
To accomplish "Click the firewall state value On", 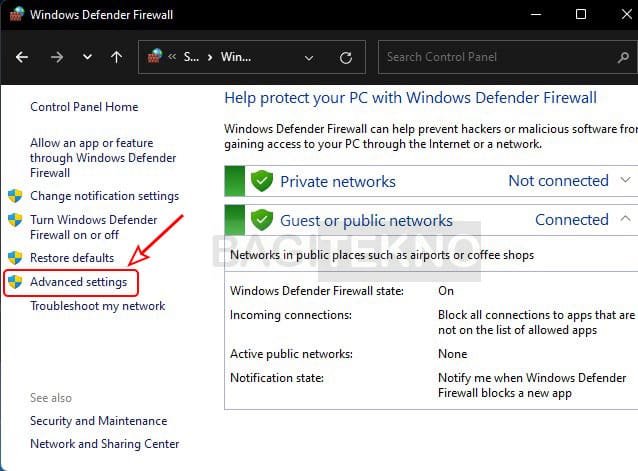I will tap(446, 291).
